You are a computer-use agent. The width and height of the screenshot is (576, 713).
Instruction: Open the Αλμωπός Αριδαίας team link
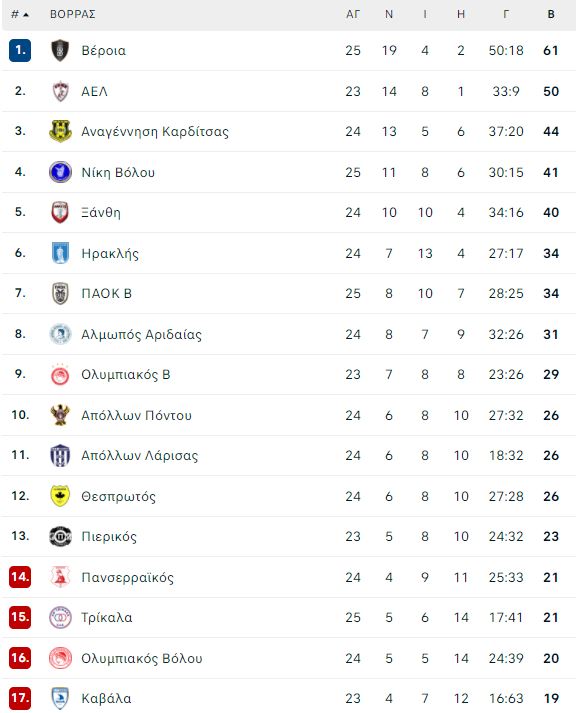(141, 335)
